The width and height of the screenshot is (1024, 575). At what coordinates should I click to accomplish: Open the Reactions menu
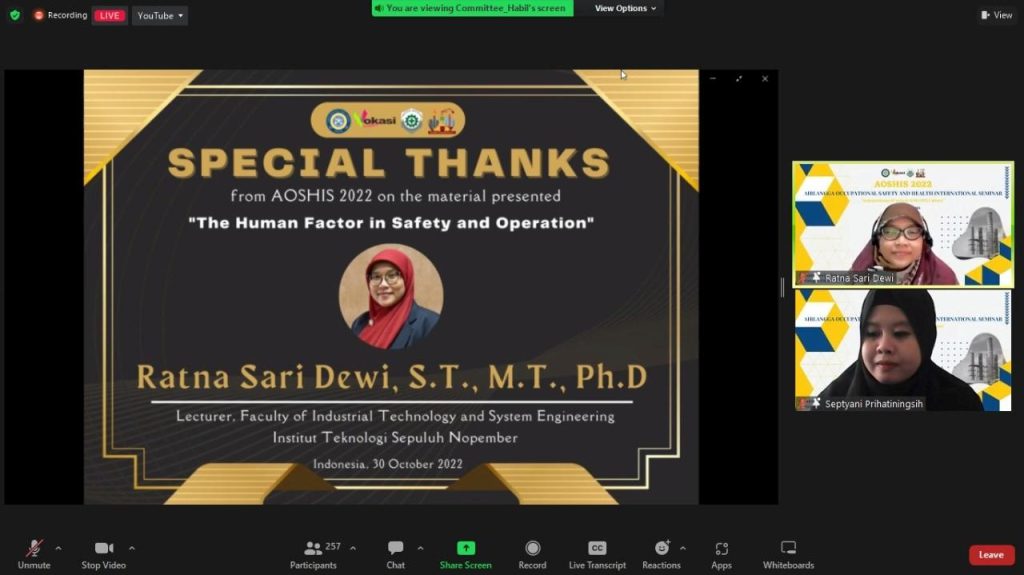[x=661, y=554]
